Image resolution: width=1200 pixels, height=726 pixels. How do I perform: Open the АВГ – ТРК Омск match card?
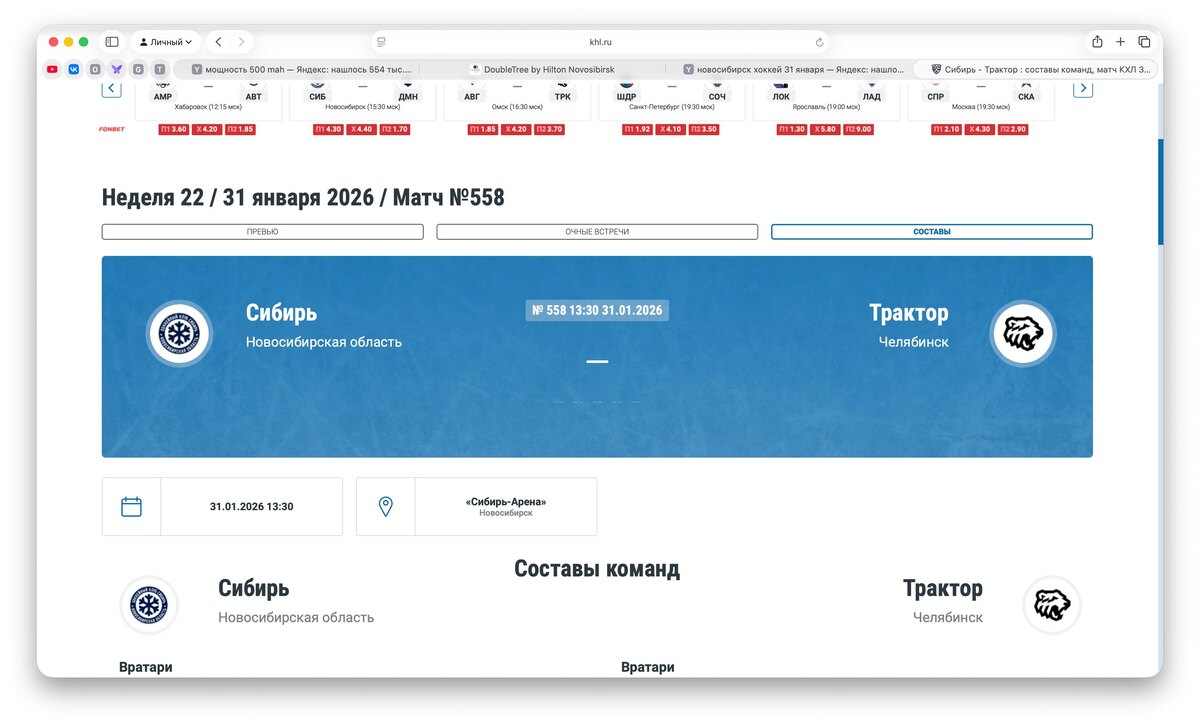click(x=517, y=101)
